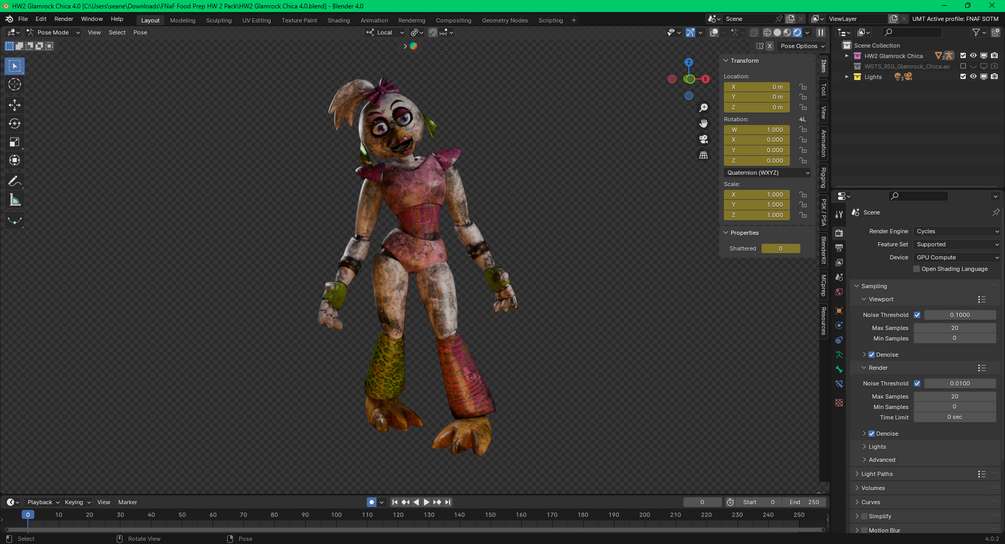Pick the Measure tool
Screen dimensions: 1005x544
click(15, 200)
